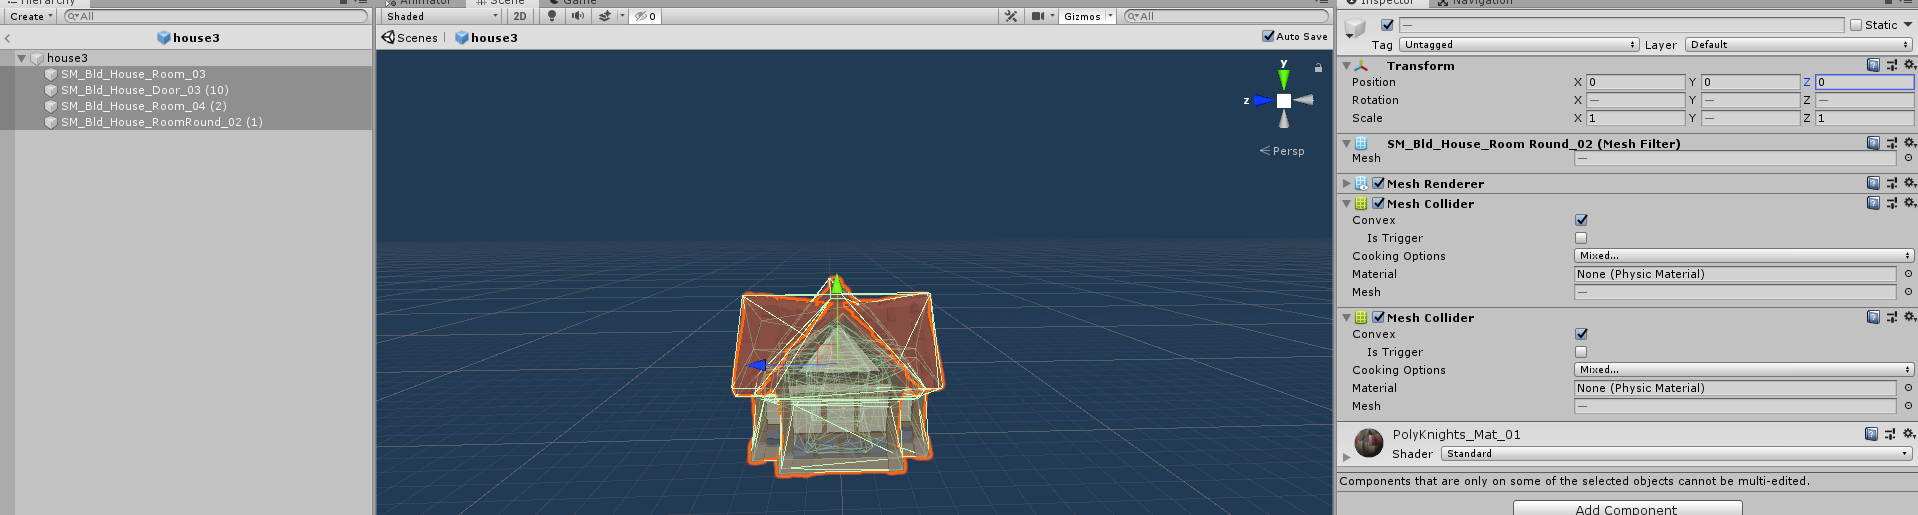Viewport: 1918px width, 515px height.
Task: Toggle scene audio speaker icon
Action: tap(577, 16)
